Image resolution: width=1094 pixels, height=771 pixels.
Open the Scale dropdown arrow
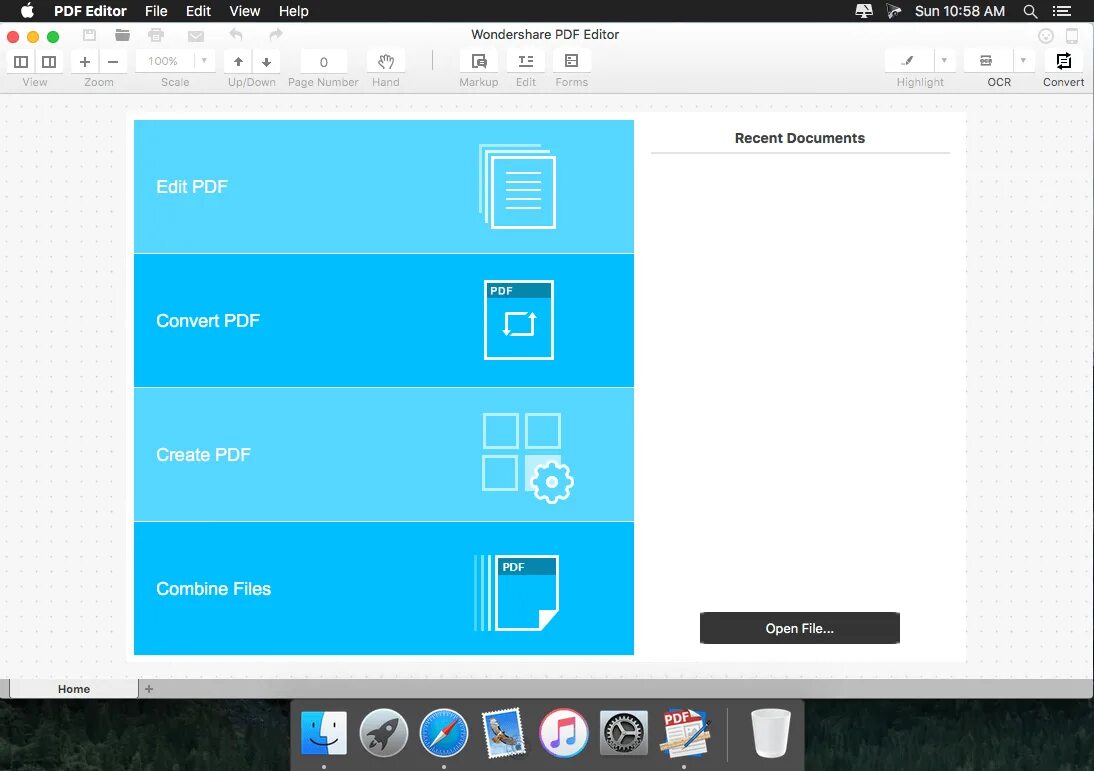204,61
